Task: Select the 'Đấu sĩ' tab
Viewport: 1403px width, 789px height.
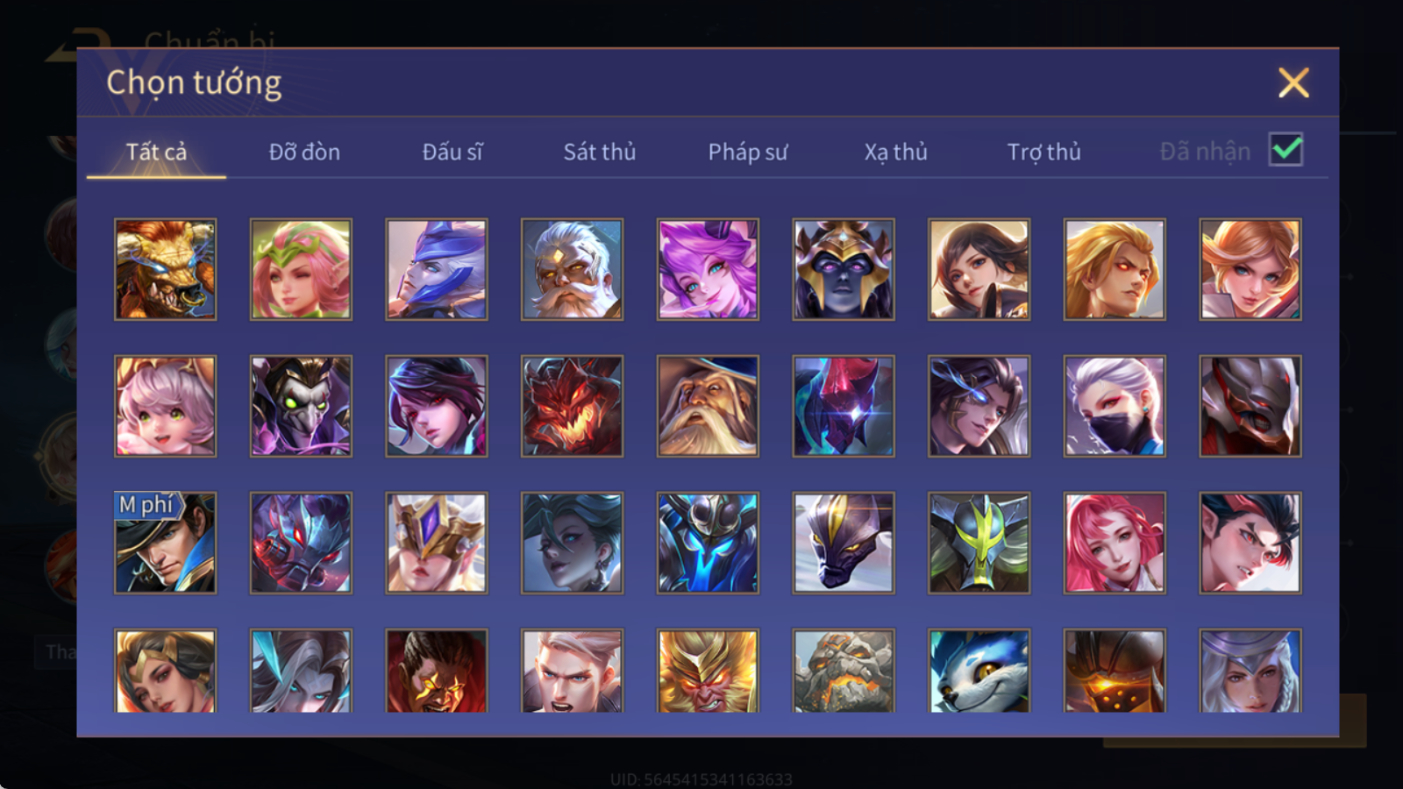Action: coord(452,152)
